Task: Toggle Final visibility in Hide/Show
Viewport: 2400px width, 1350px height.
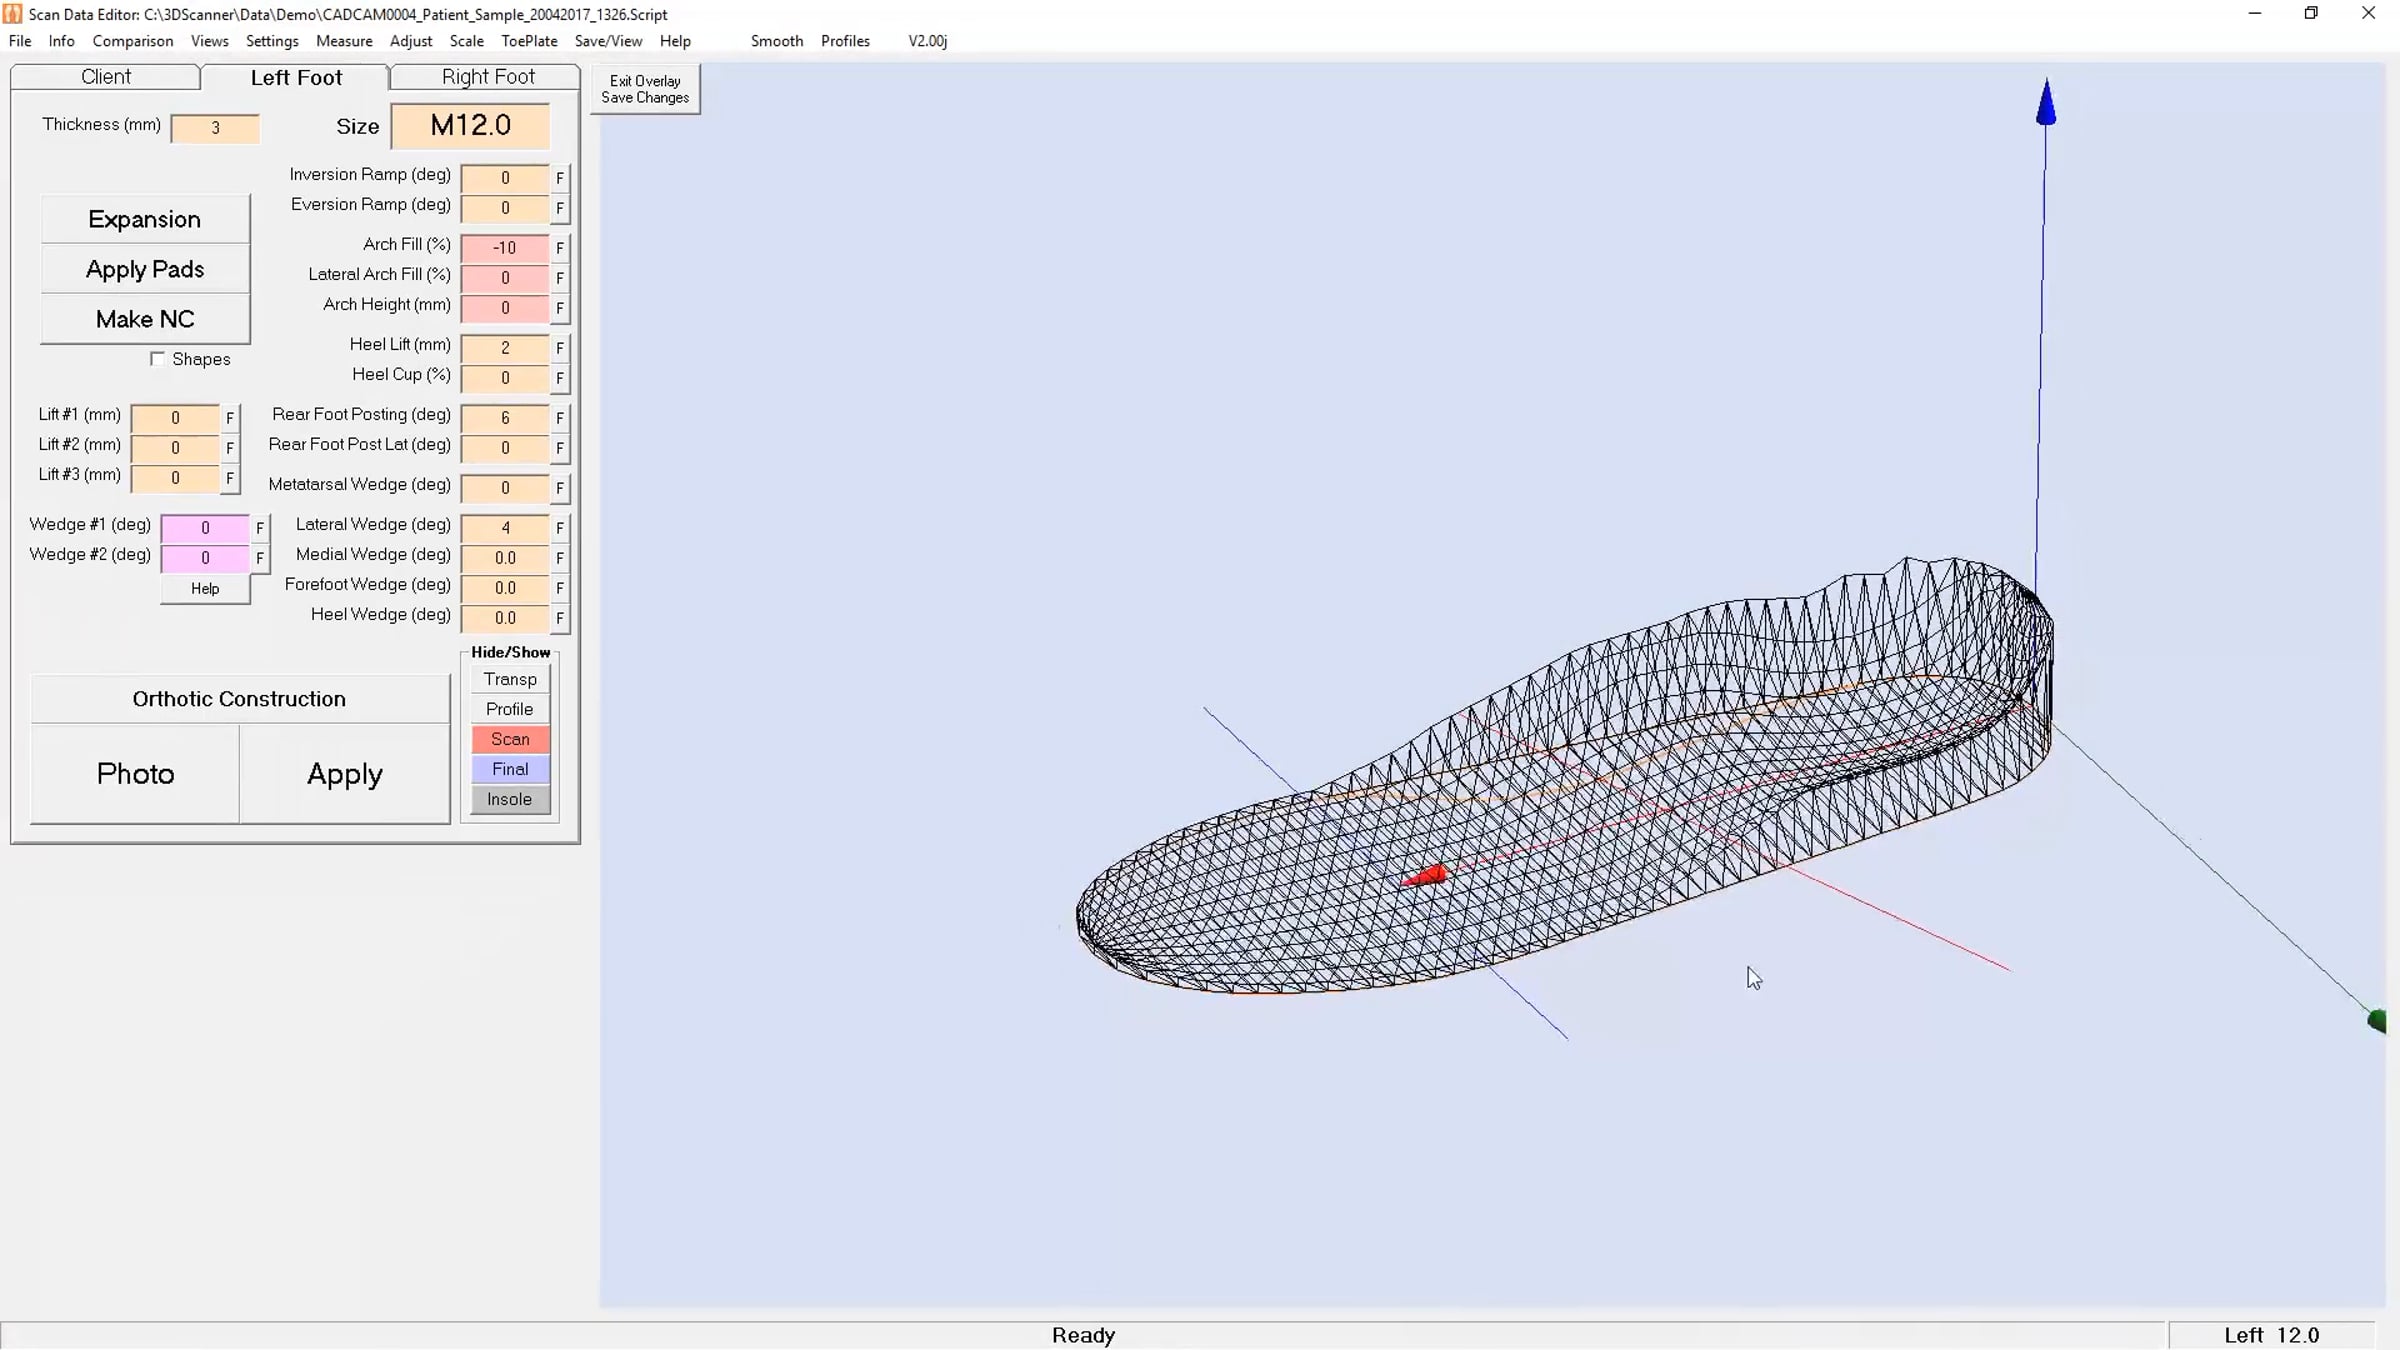Action: (510, 769)
